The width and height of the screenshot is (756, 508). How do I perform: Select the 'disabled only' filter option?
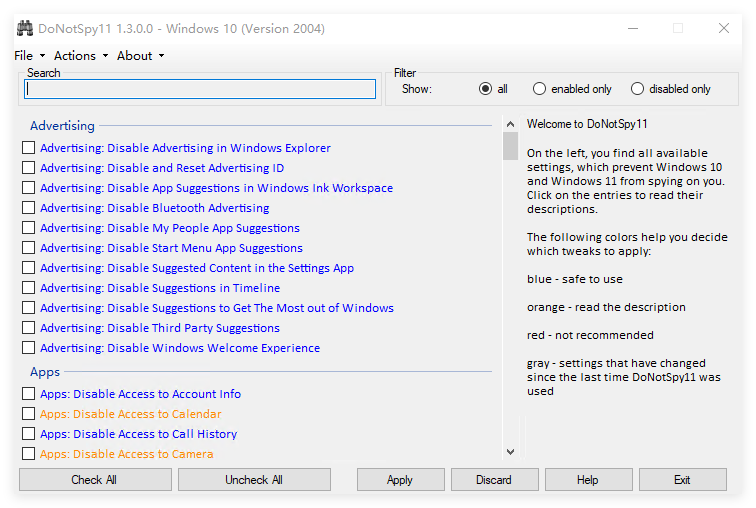(x=637, y=89)
